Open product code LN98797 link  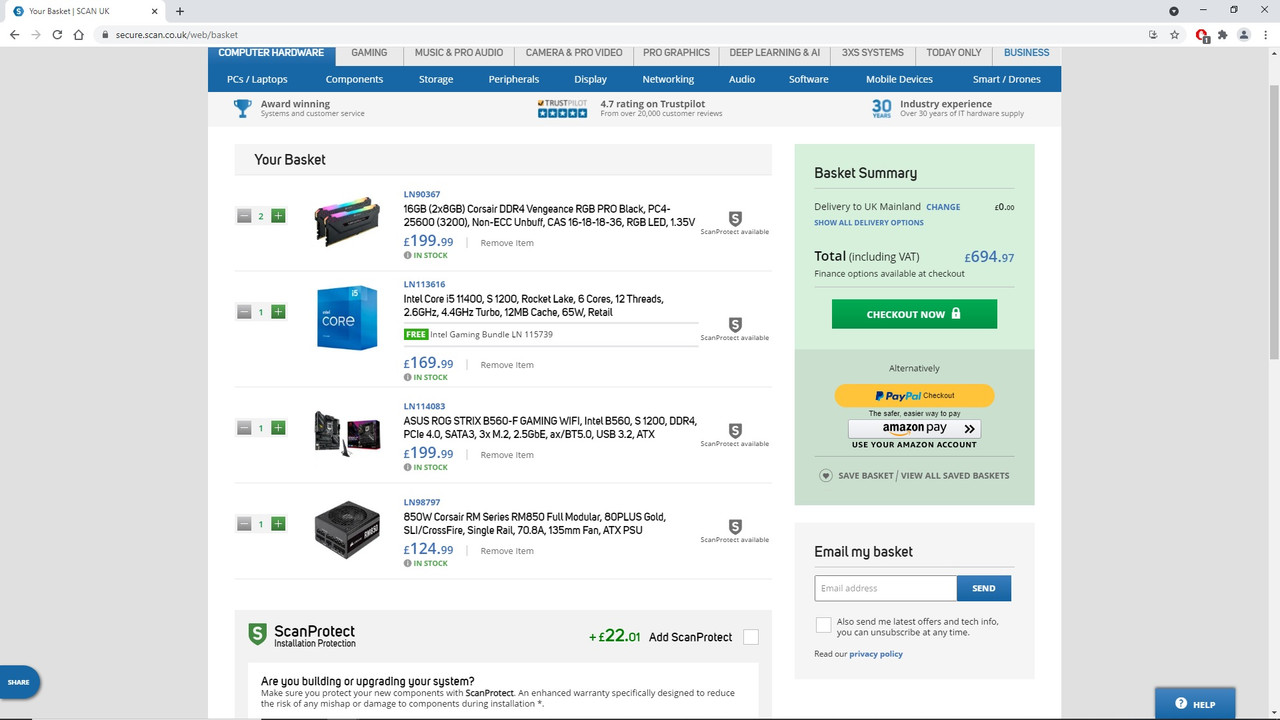coord(422,502)
